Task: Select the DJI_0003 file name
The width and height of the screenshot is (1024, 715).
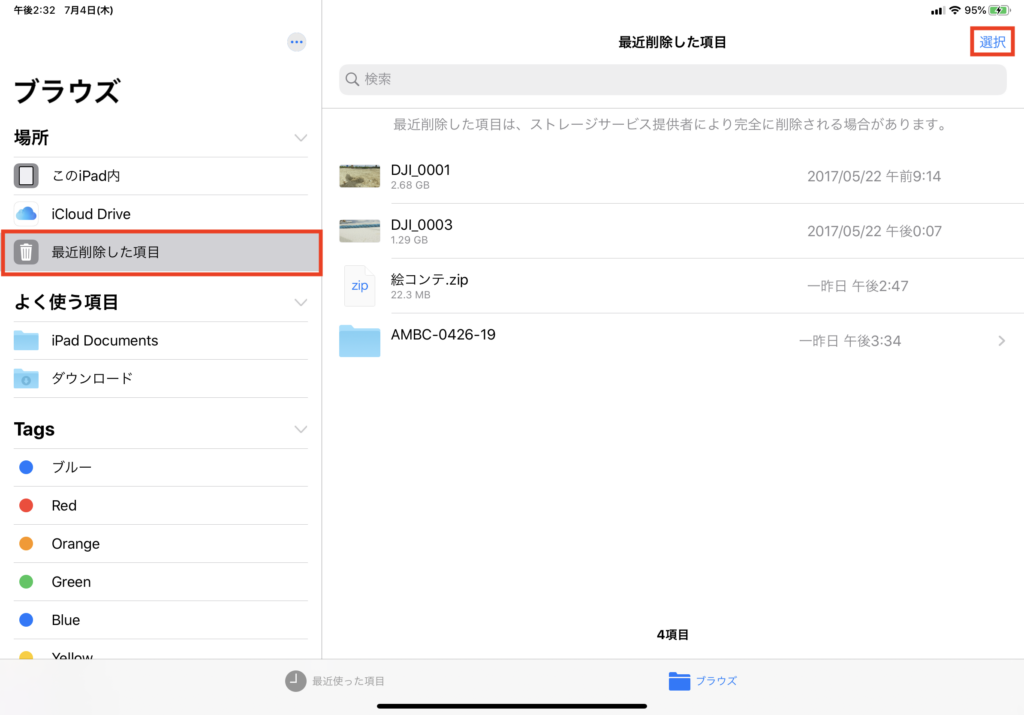Action: [421, 225]
